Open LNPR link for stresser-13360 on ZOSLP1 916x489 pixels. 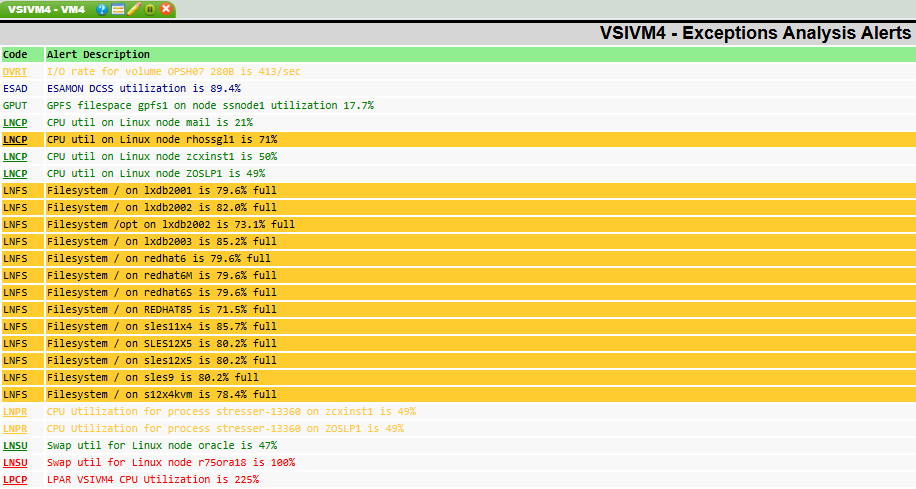pos(15,429)
